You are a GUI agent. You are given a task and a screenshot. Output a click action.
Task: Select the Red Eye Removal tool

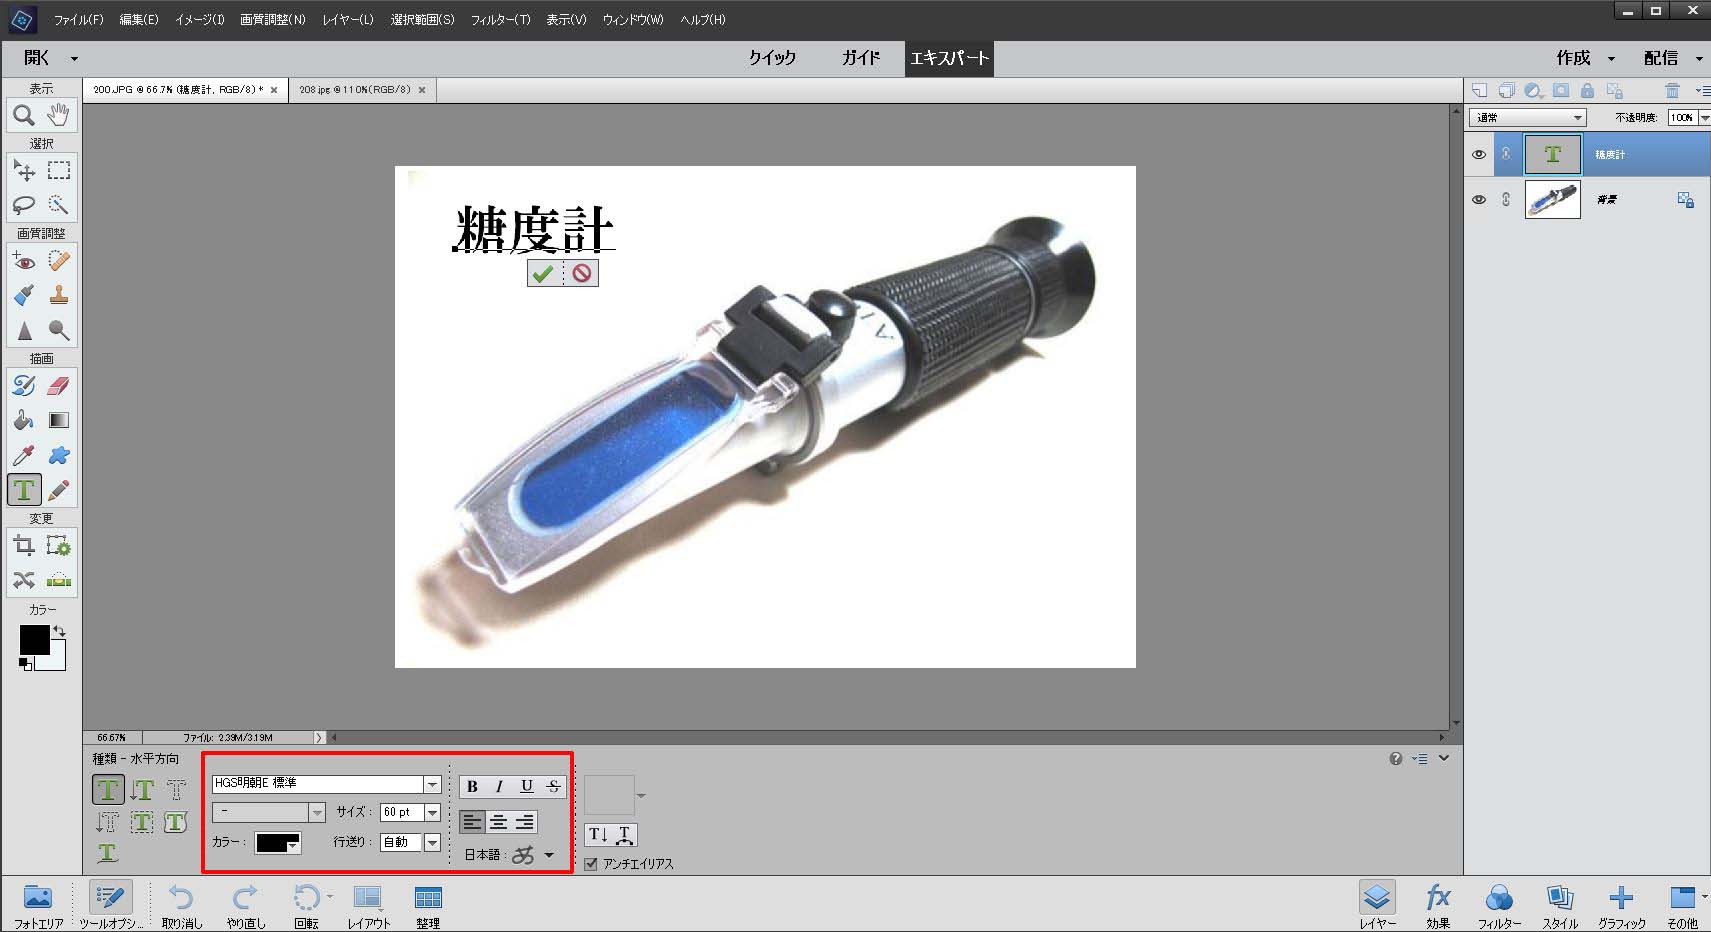[24, 262]
